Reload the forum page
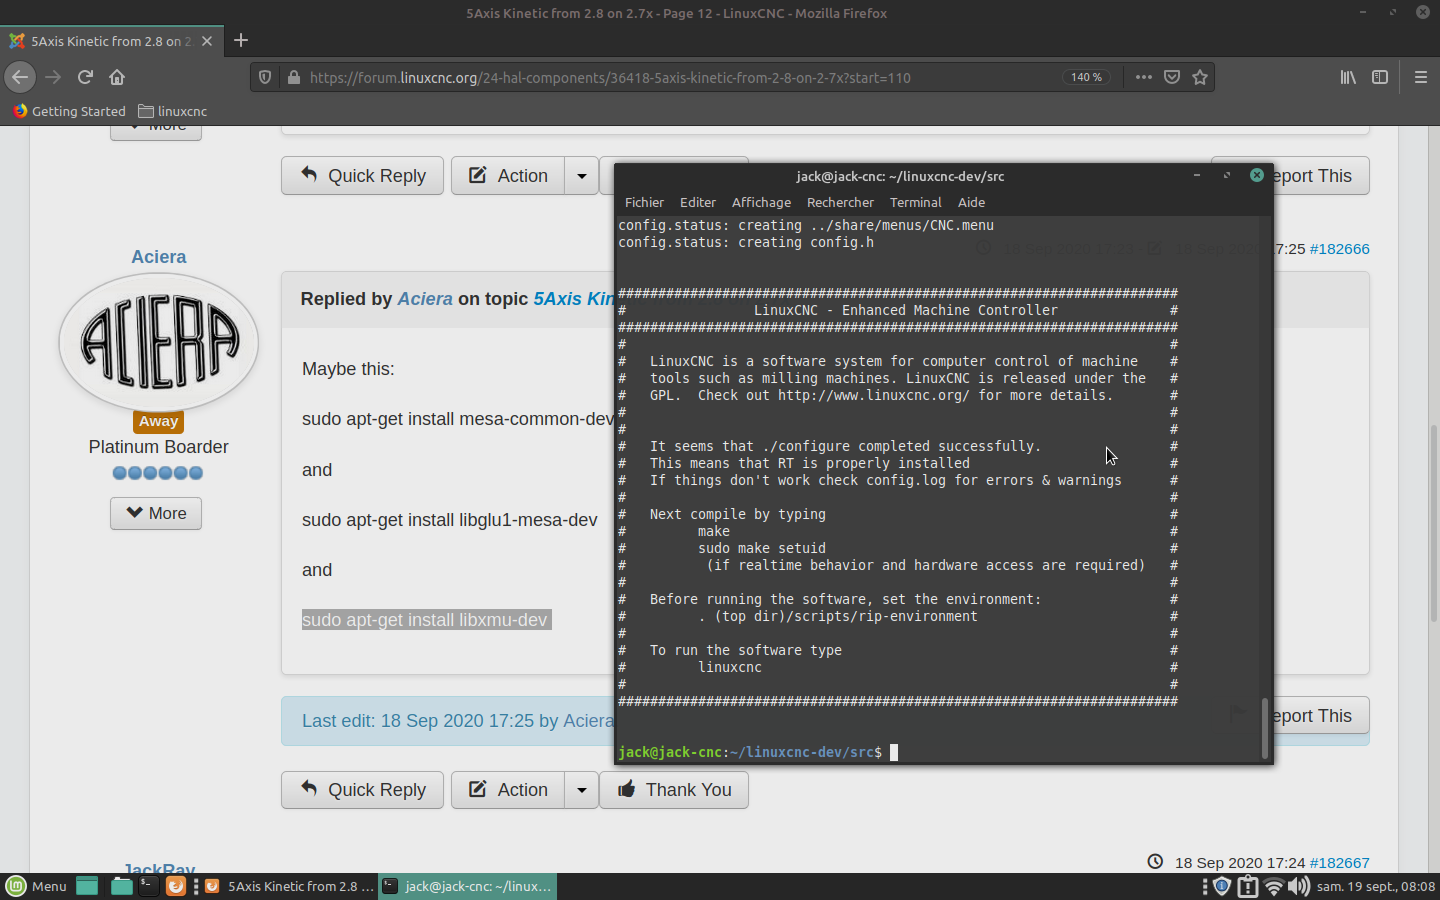Screen dimensions: 1440x900 tap(85, 77)
